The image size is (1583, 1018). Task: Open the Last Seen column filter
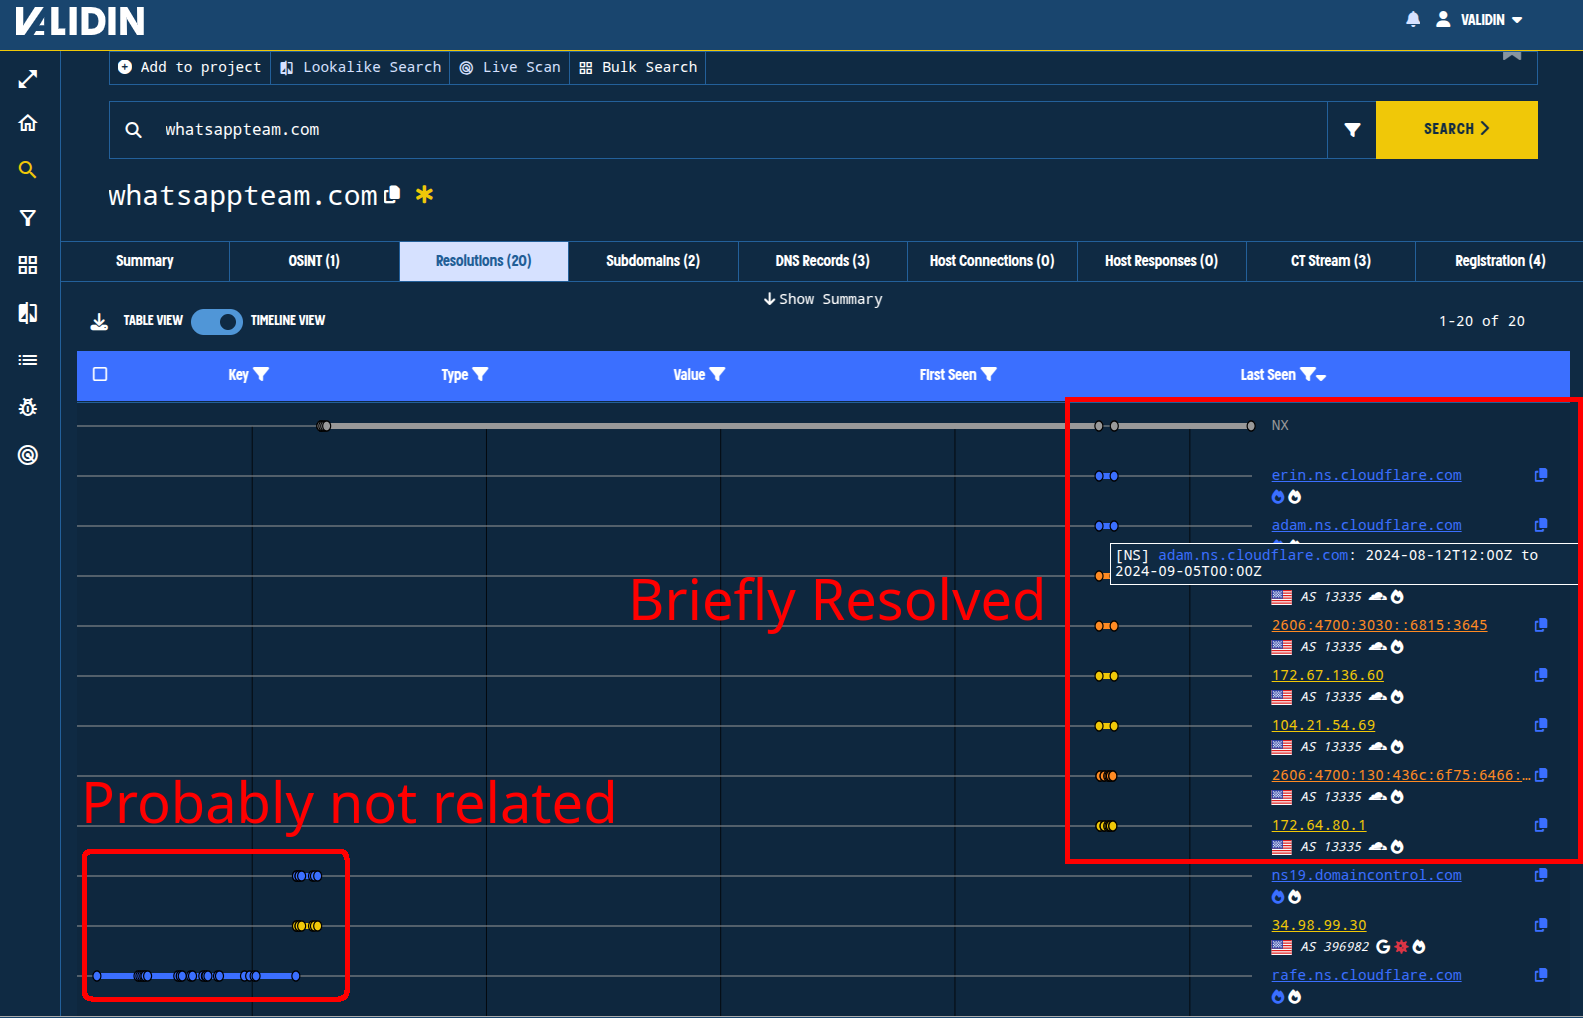(1308, 374)
